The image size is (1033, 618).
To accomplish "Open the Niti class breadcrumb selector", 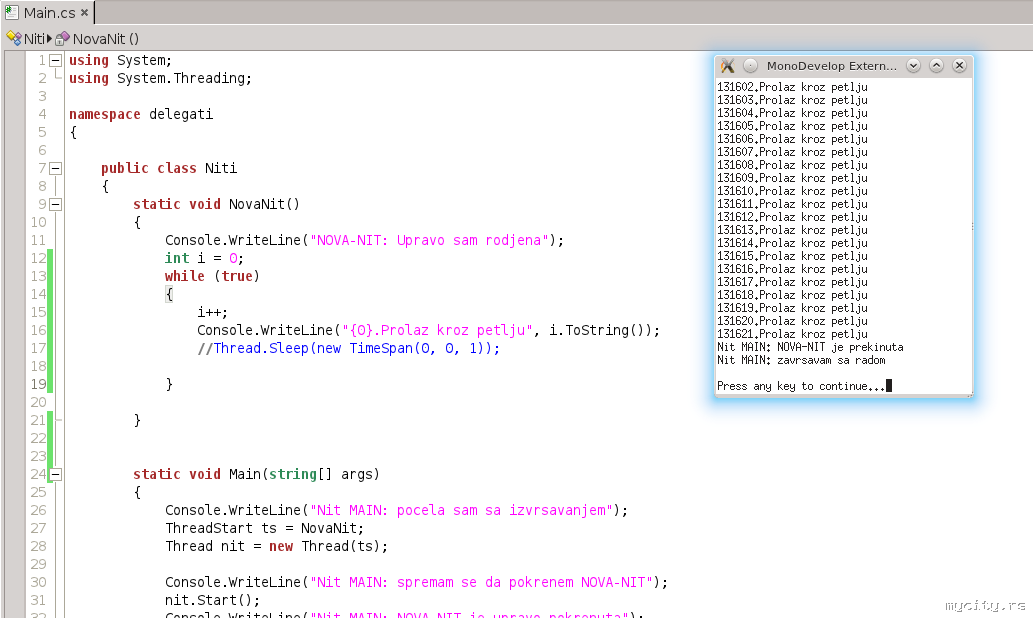I will (x=34, y=38).
